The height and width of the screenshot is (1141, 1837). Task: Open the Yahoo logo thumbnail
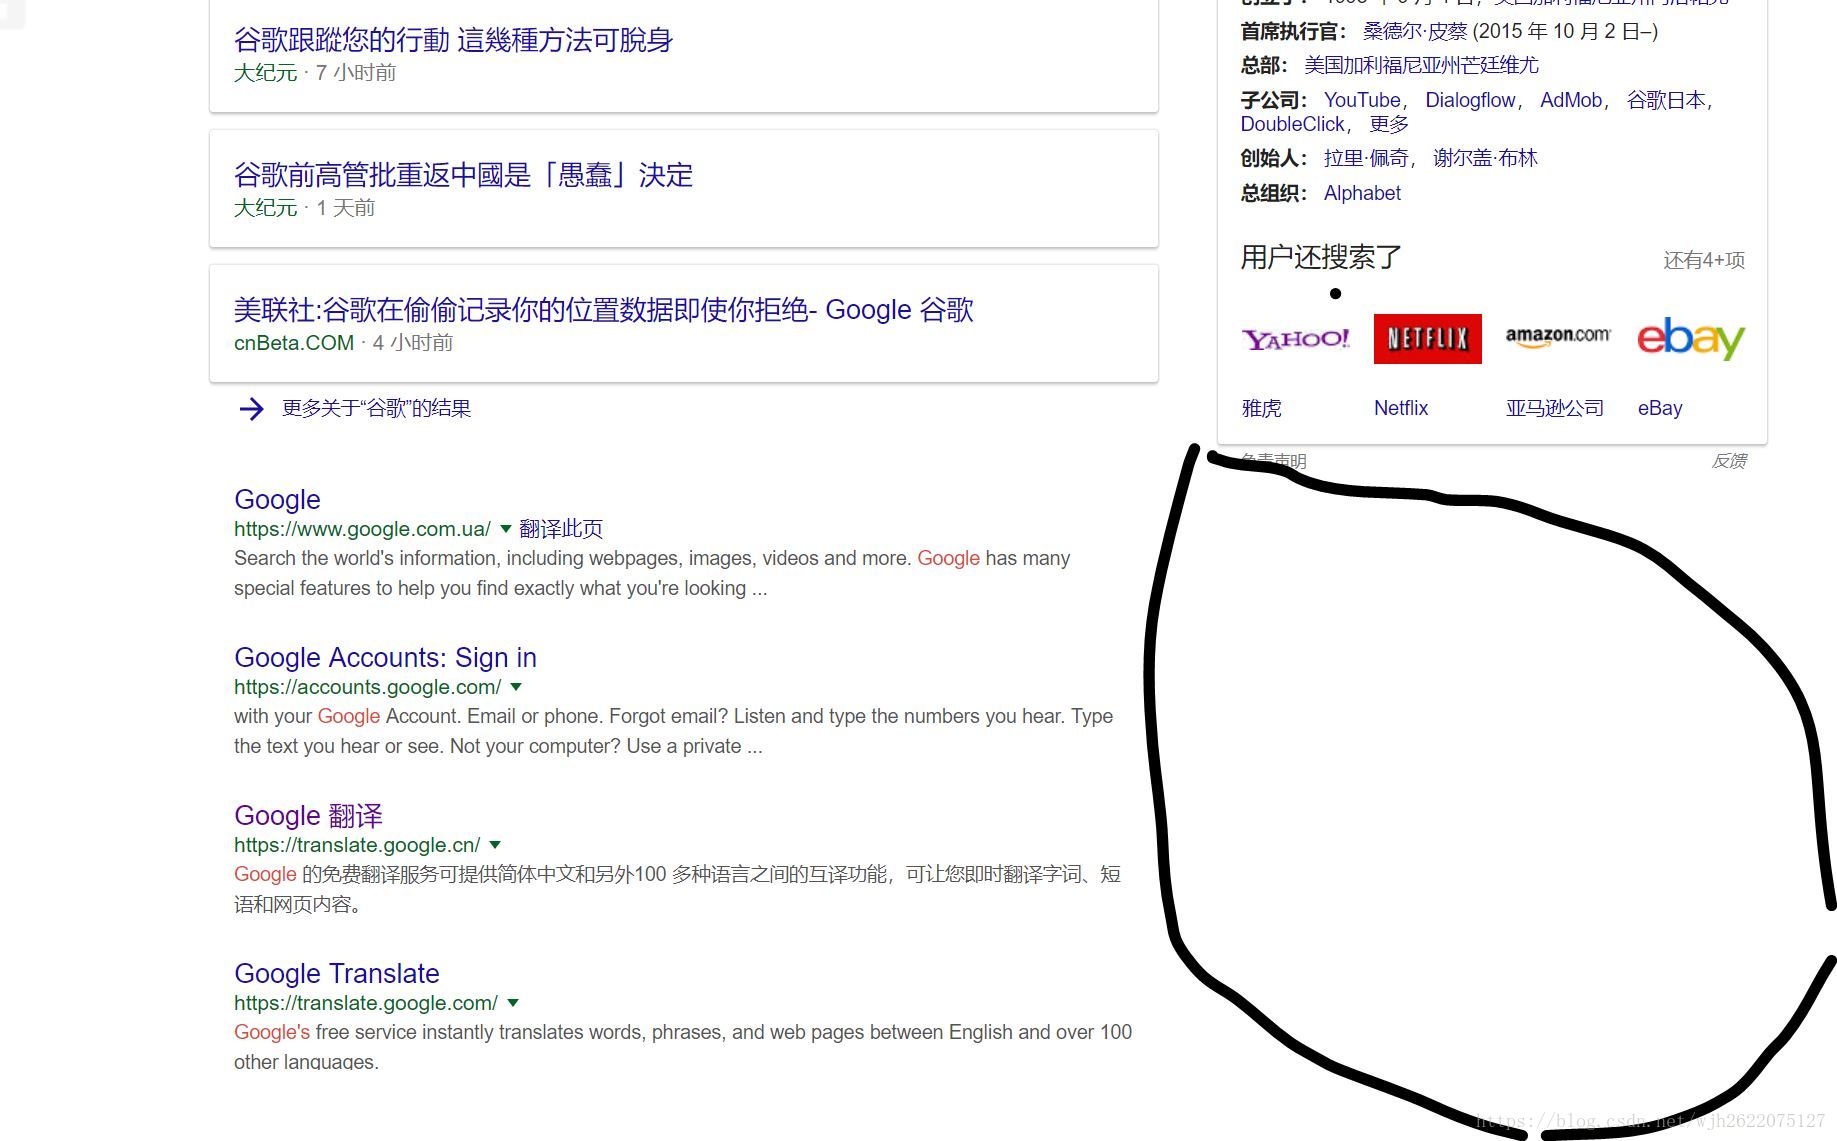1296,339
